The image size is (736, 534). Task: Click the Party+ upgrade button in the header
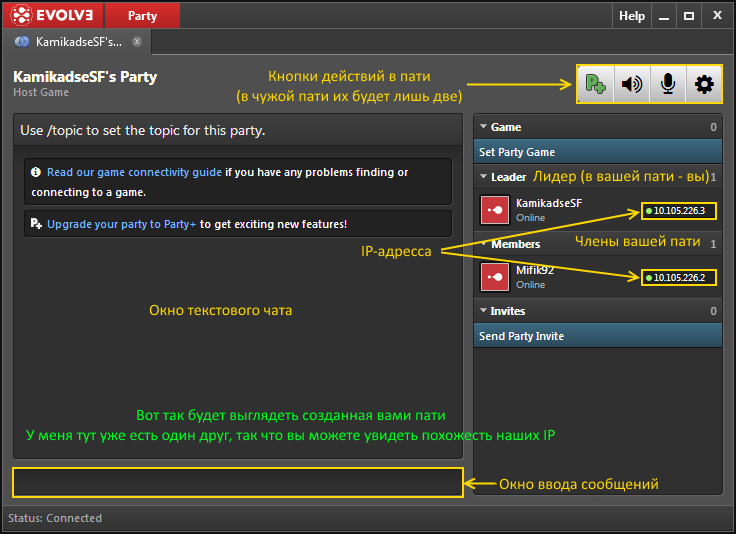[596, 85]
